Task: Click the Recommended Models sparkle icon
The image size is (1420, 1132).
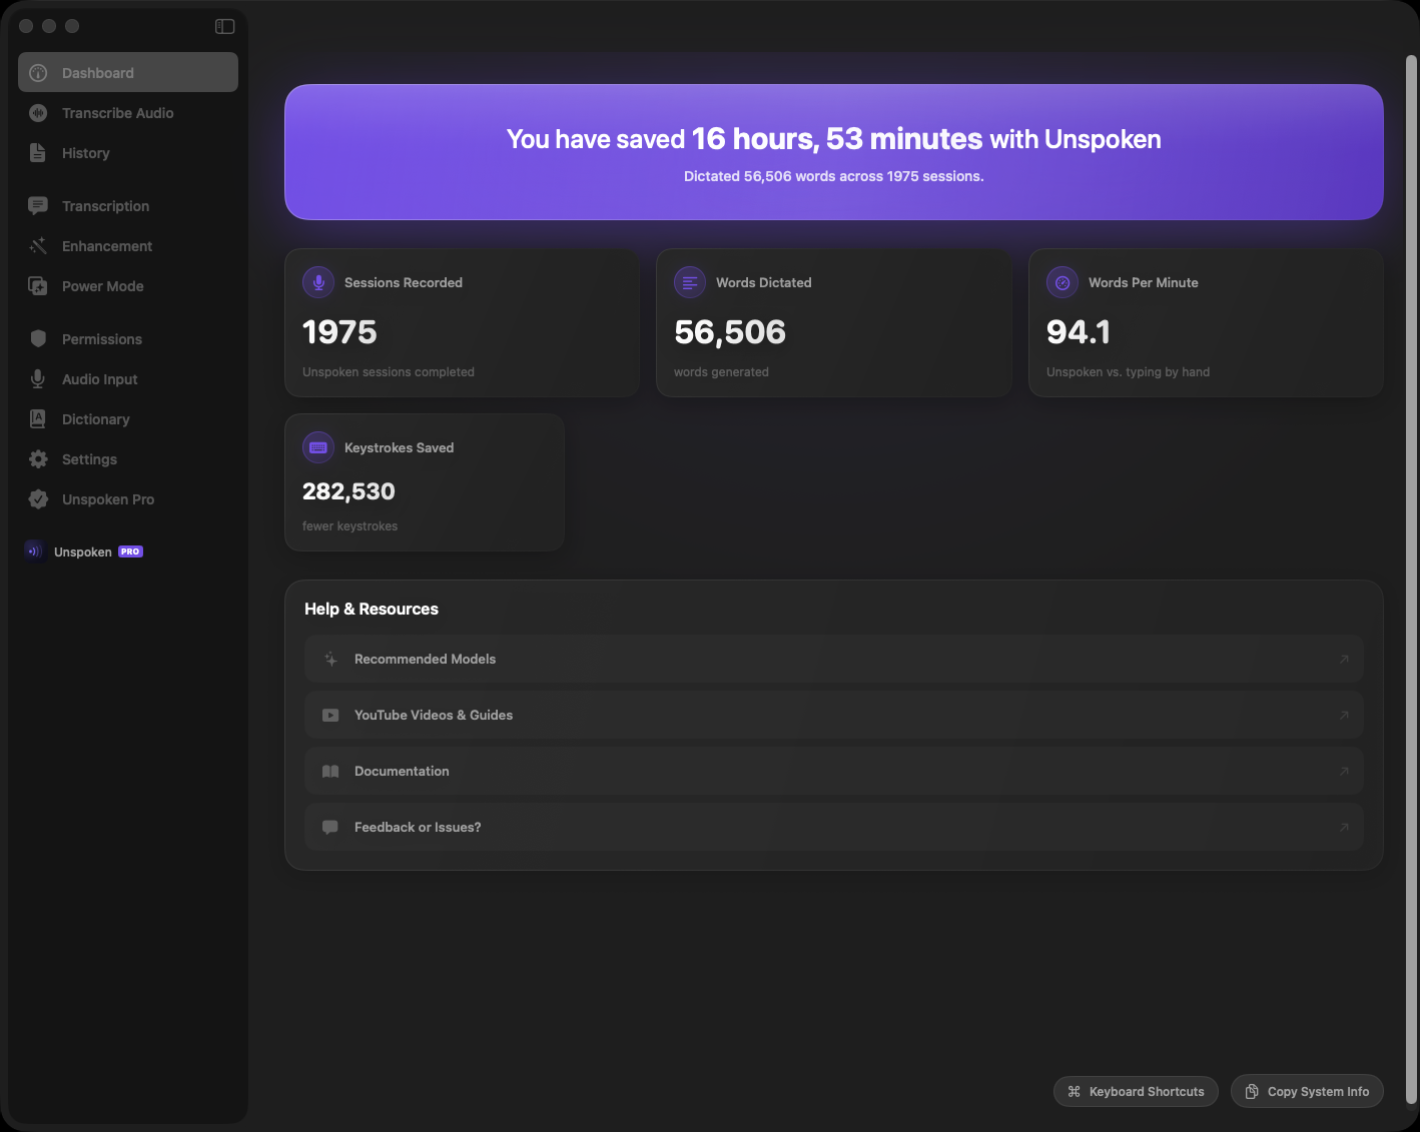Action: [x=331, y=659]
